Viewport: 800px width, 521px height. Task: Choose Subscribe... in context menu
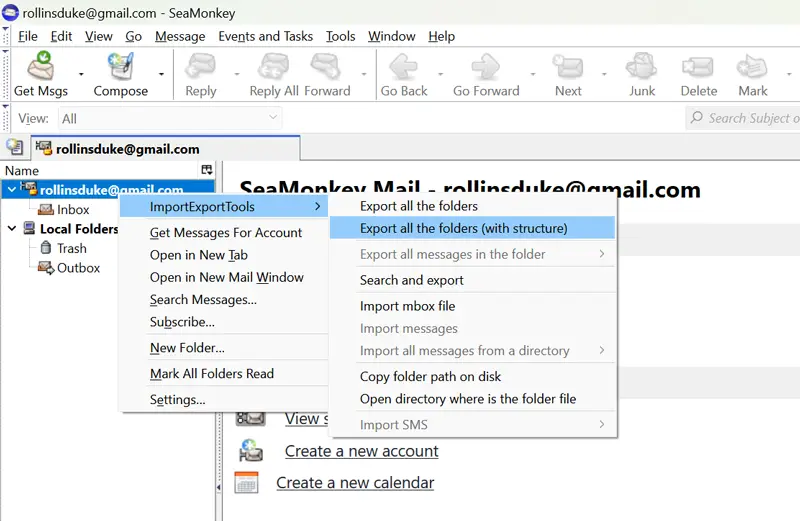tap(224, 322)
